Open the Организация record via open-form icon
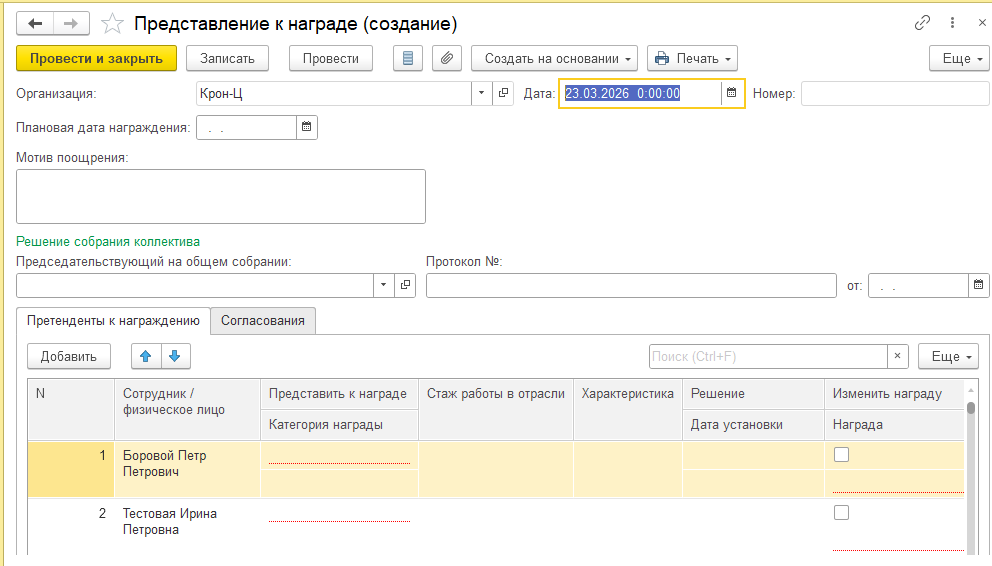The width and height of the screenshot is (992, 566). point(503,93)
